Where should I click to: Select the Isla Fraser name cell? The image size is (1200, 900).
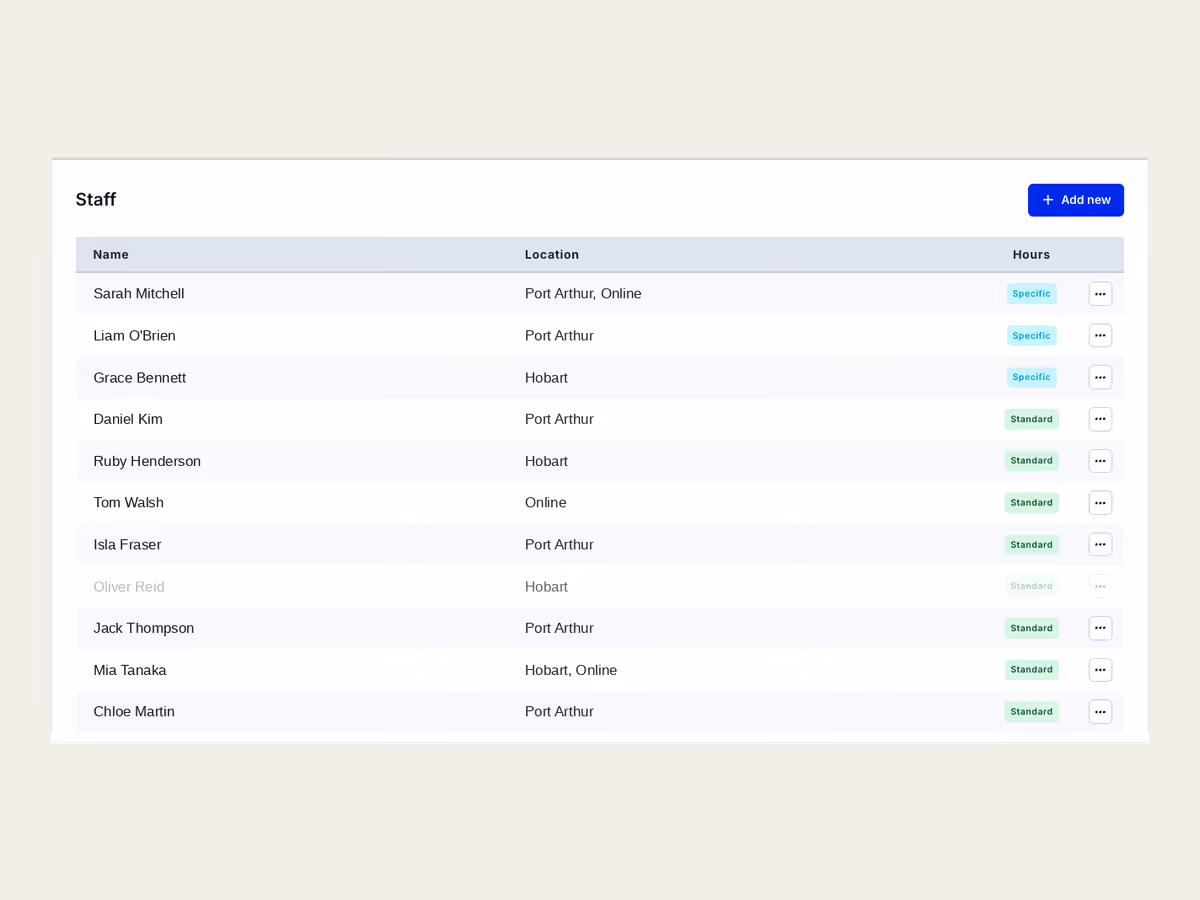coord(127,545)
